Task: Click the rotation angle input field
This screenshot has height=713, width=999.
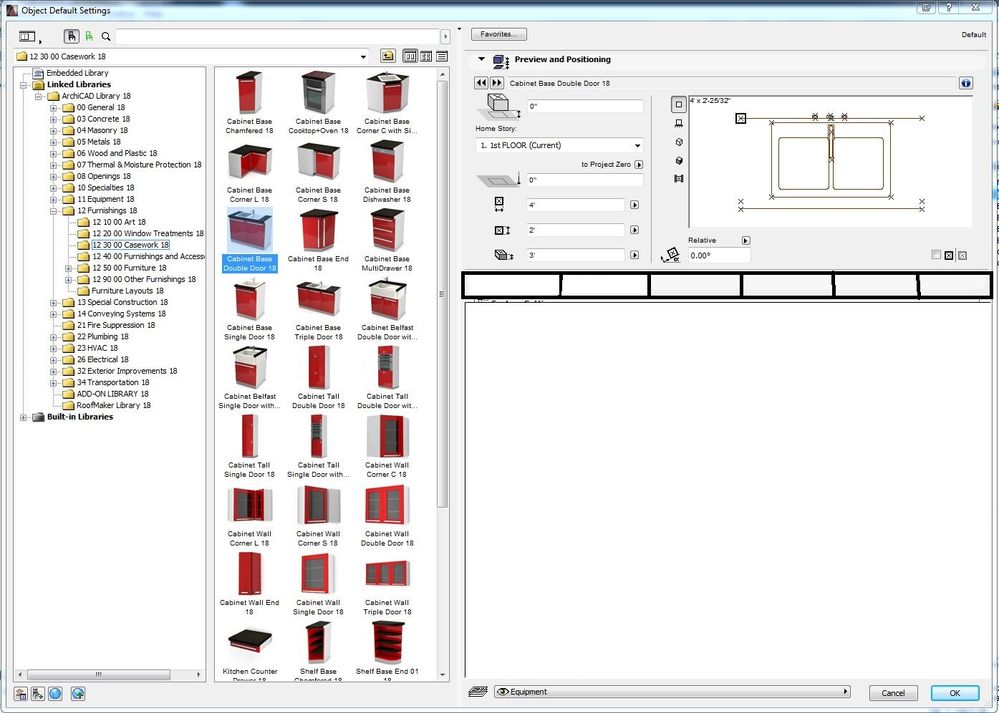Action: (718, 256)
